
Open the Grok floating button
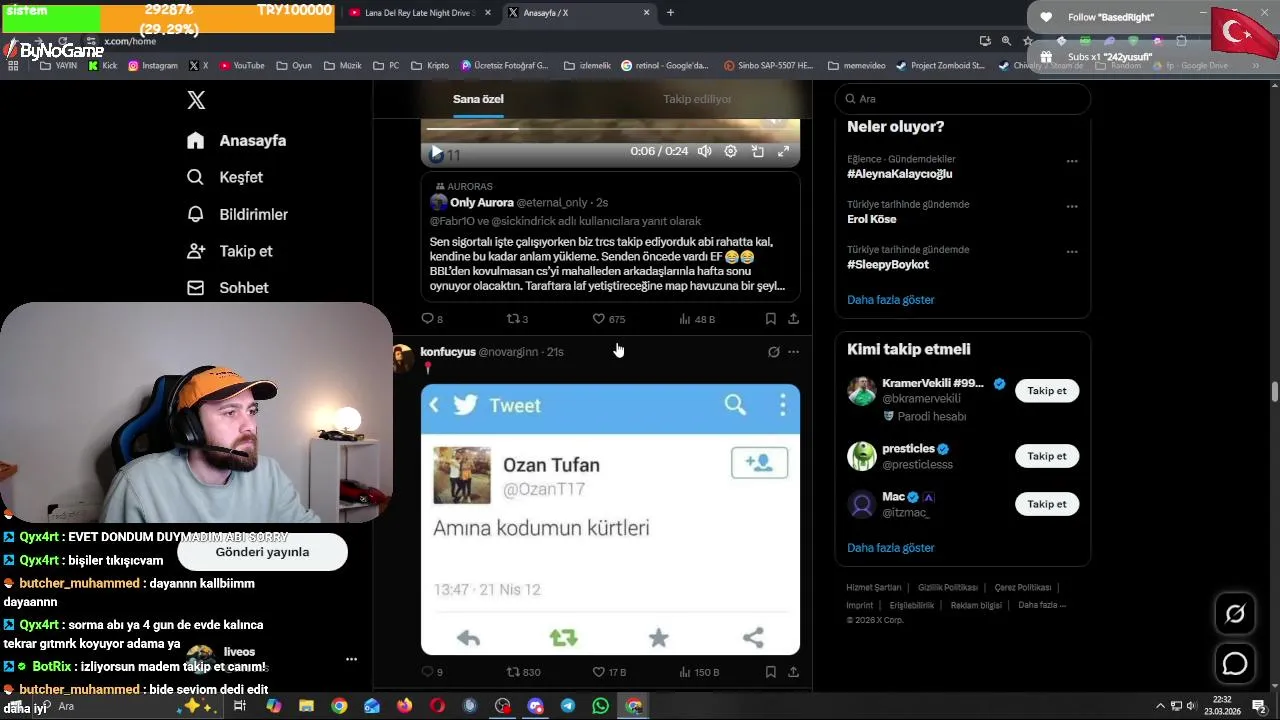[x=1235, y=614]
